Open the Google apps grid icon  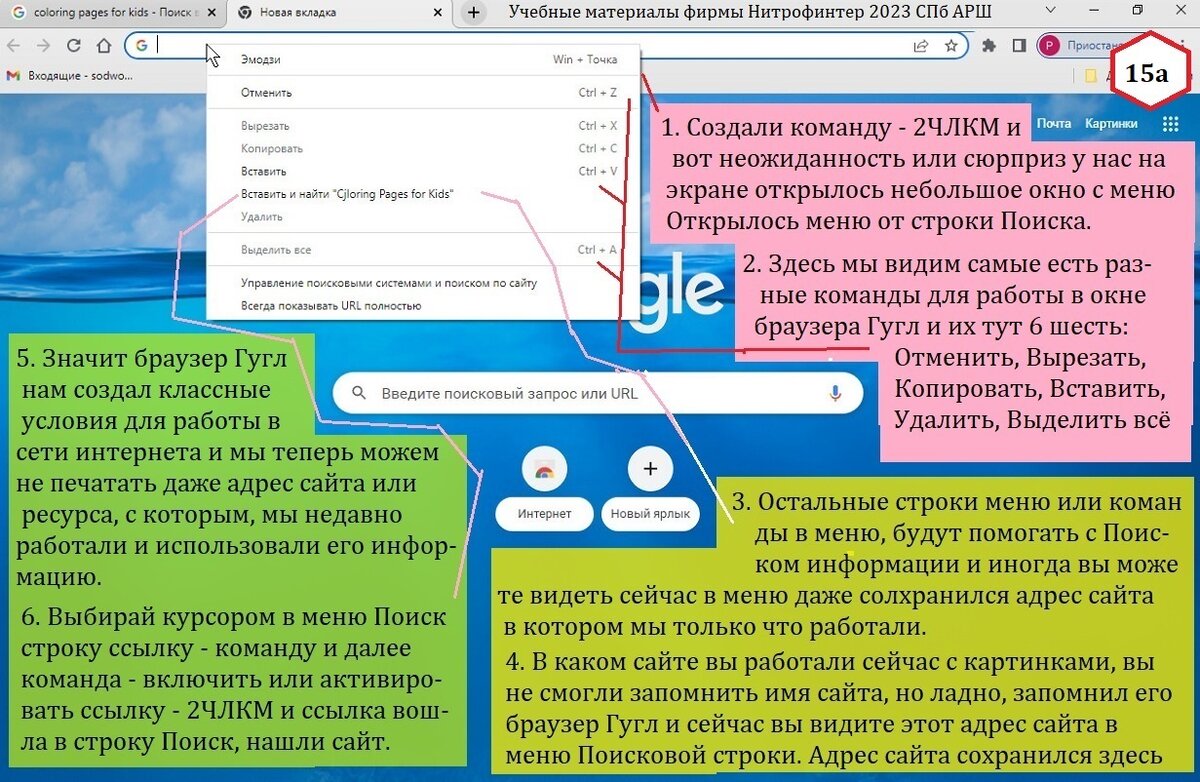point(1171,124)
